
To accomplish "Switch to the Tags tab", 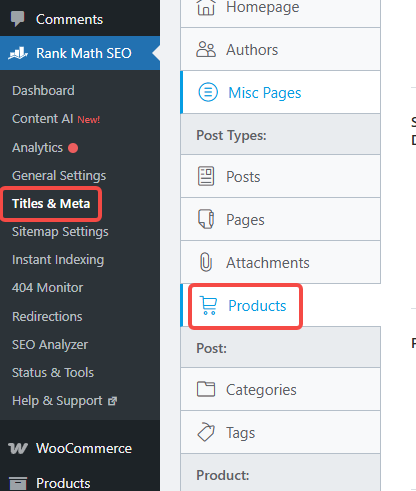I will [280, 432].
